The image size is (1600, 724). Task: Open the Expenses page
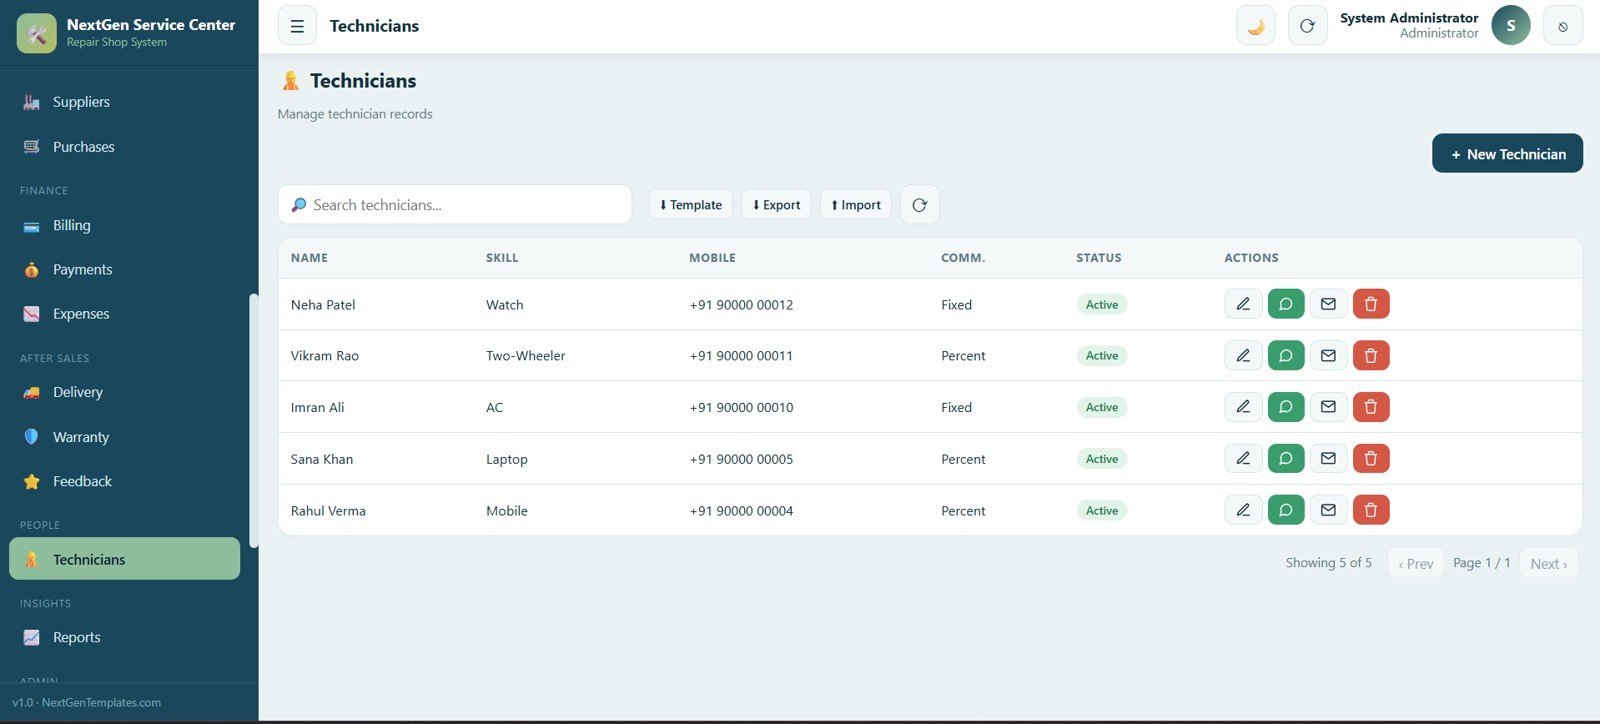click(x=124, y=314)
